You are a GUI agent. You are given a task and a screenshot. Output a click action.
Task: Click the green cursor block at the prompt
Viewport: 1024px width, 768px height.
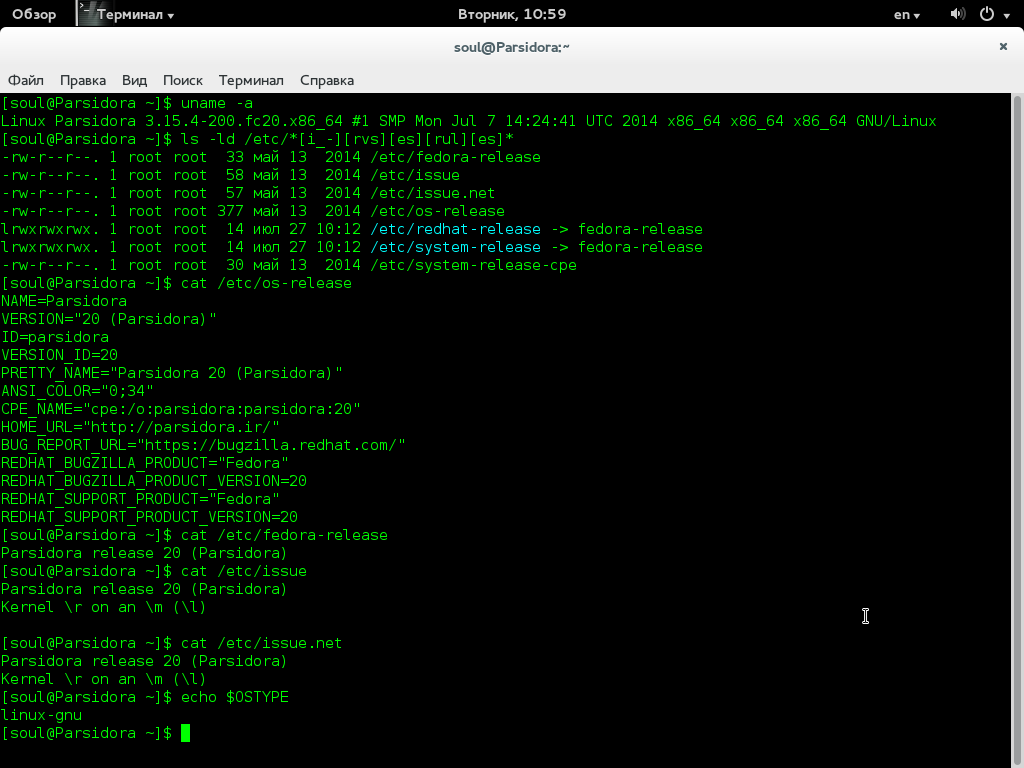coord(185,733)
